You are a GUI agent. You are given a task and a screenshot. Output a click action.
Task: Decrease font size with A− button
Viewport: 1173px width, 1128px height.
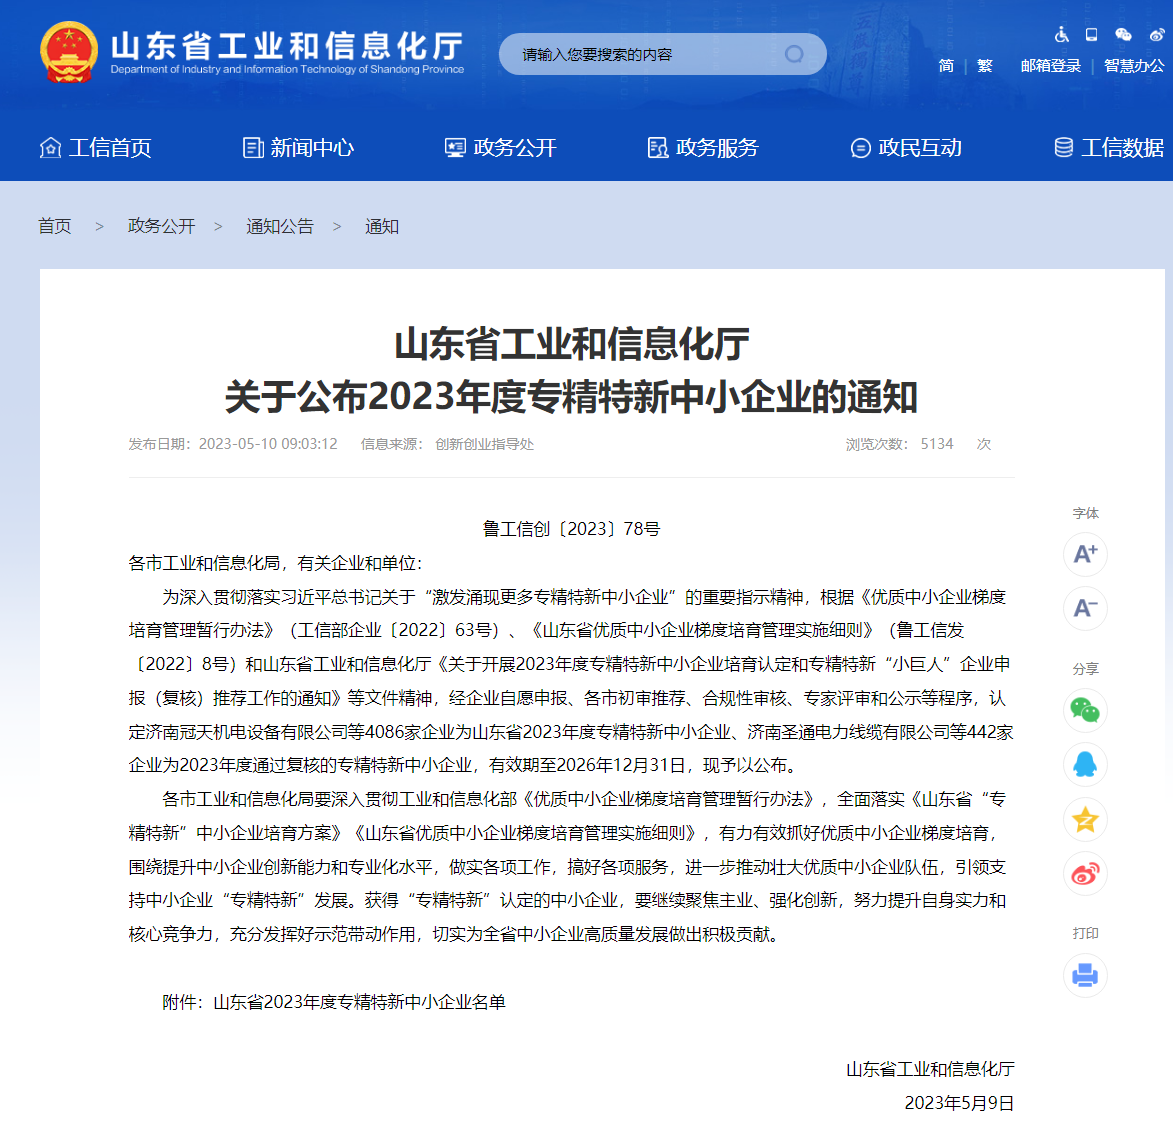pyautogui.click(x=1085, y=608)
